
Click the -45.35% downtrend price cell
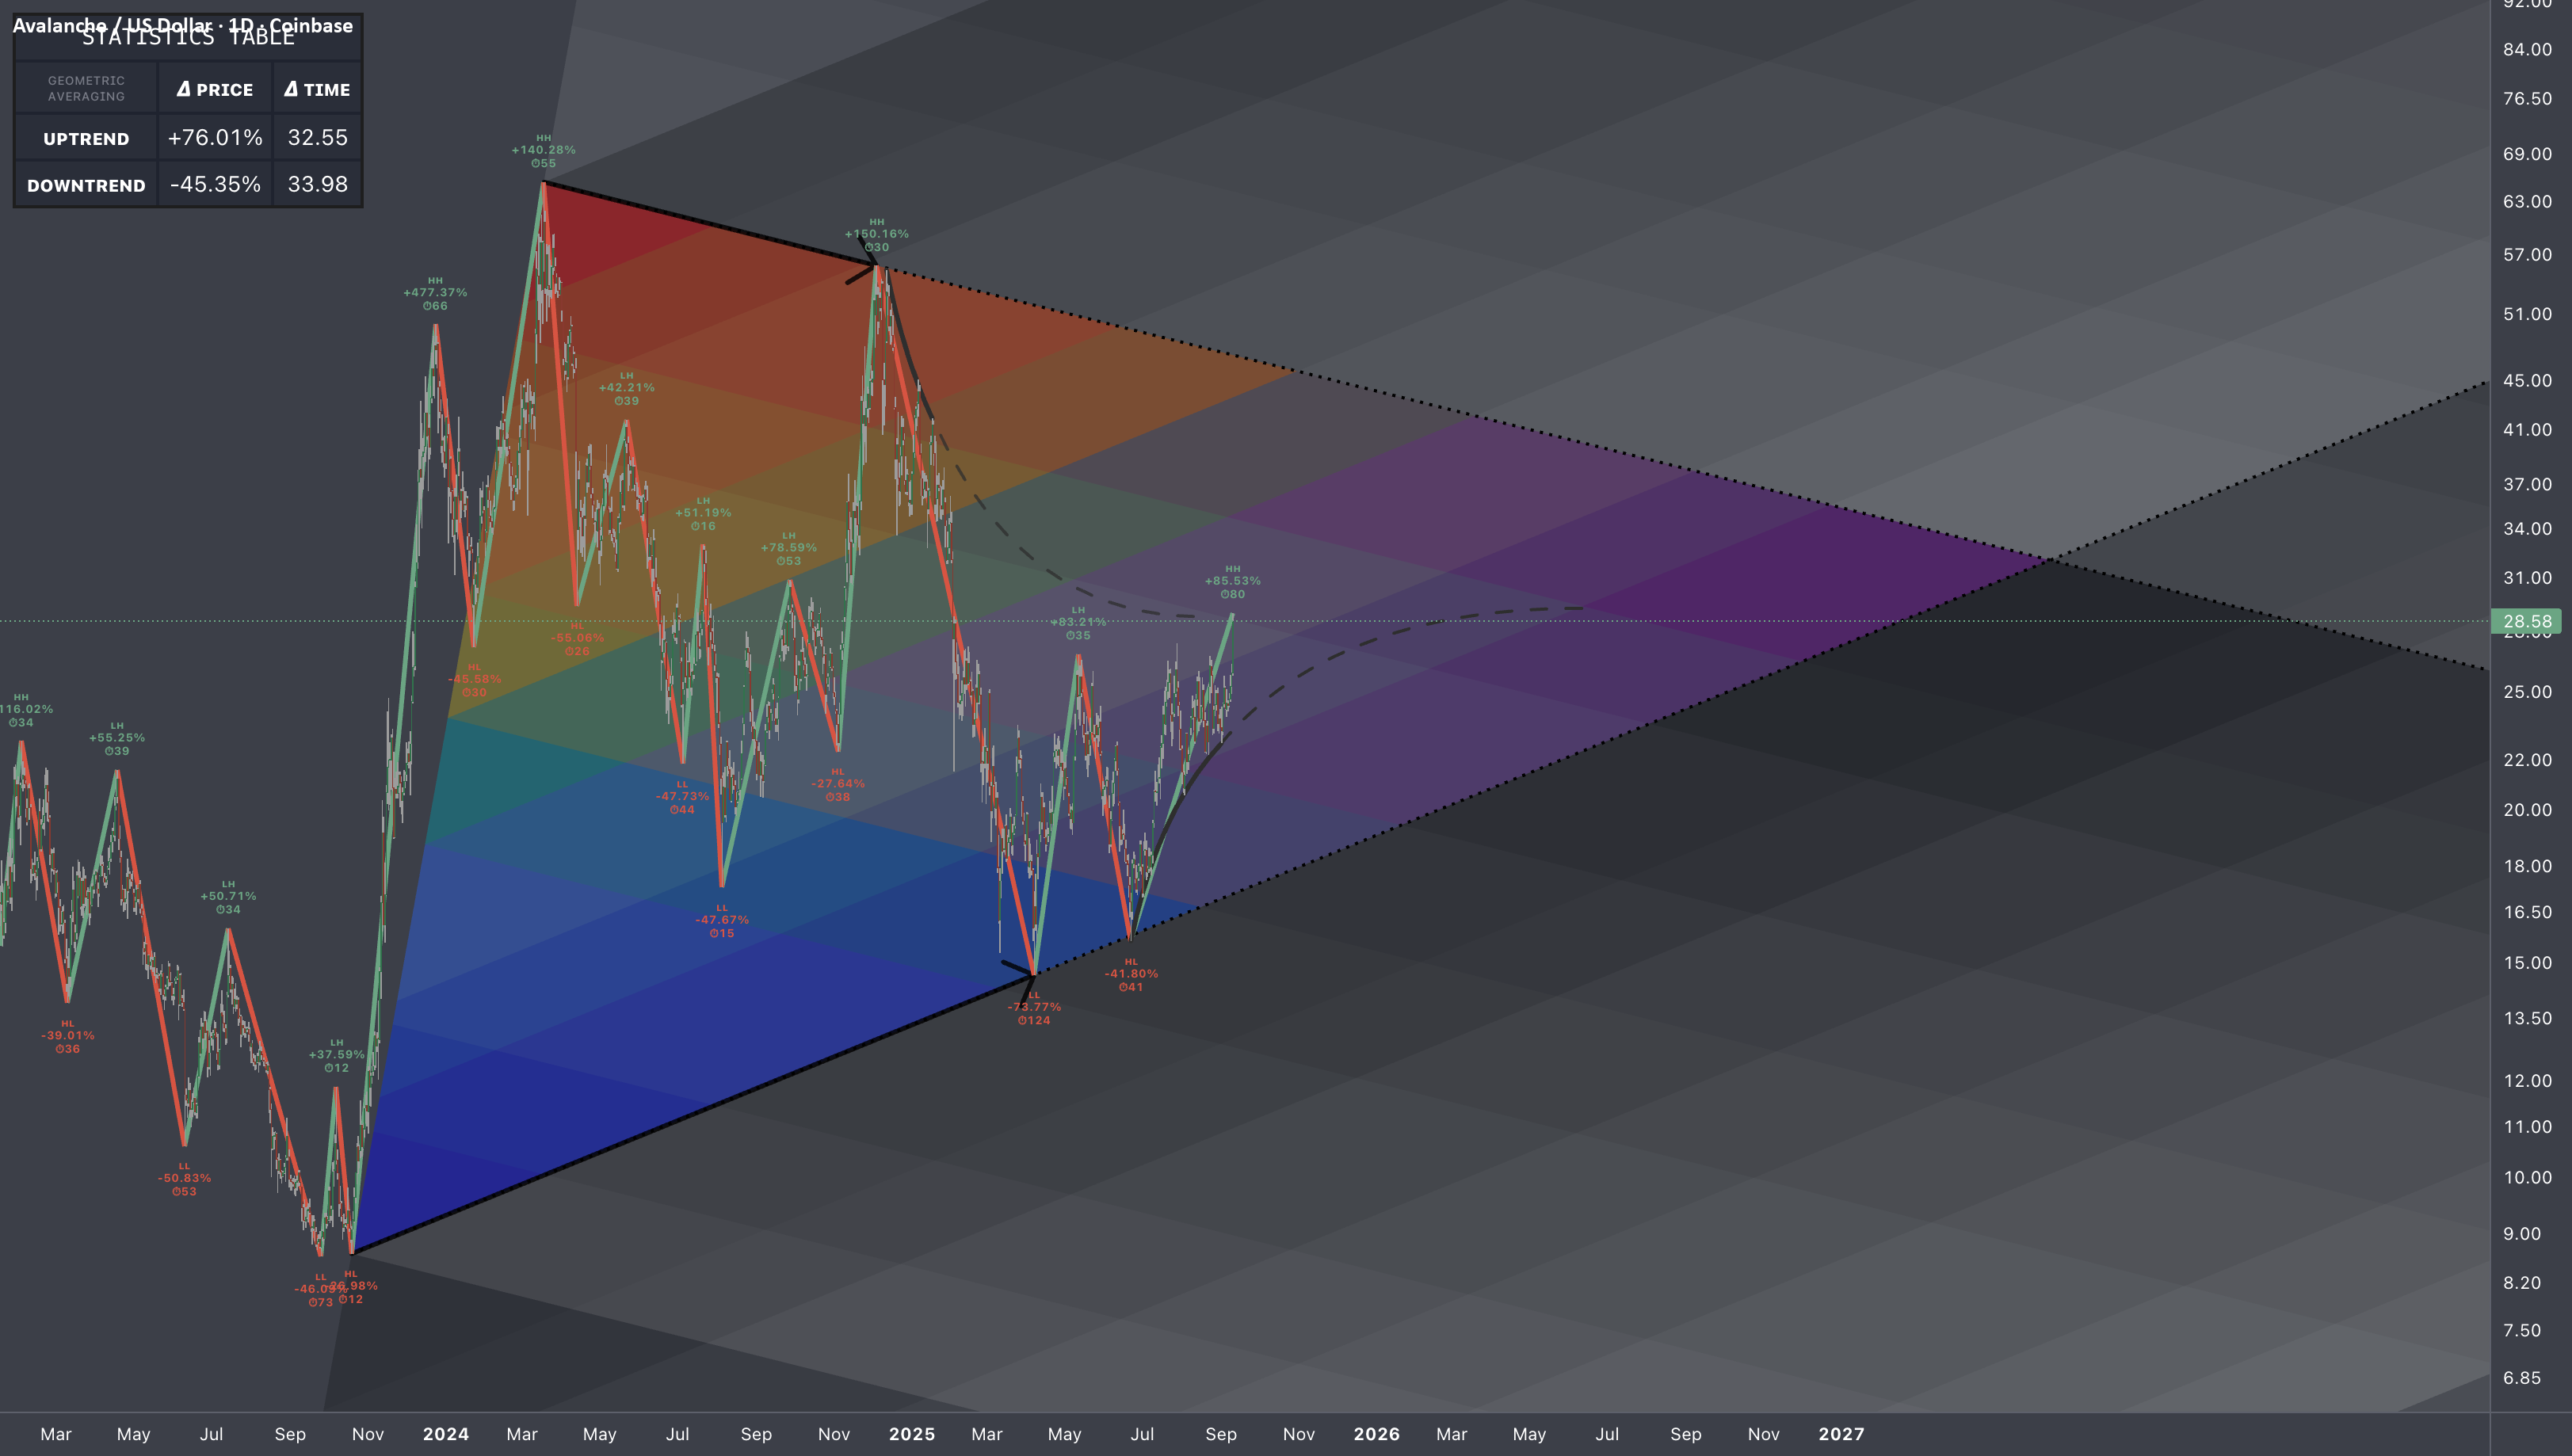tap(215, 185)
